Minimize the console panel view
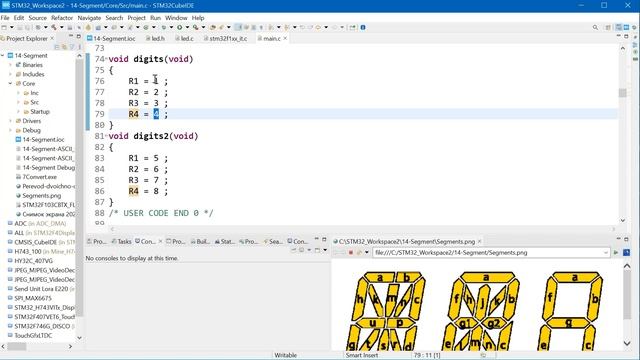 coord(316,239)
